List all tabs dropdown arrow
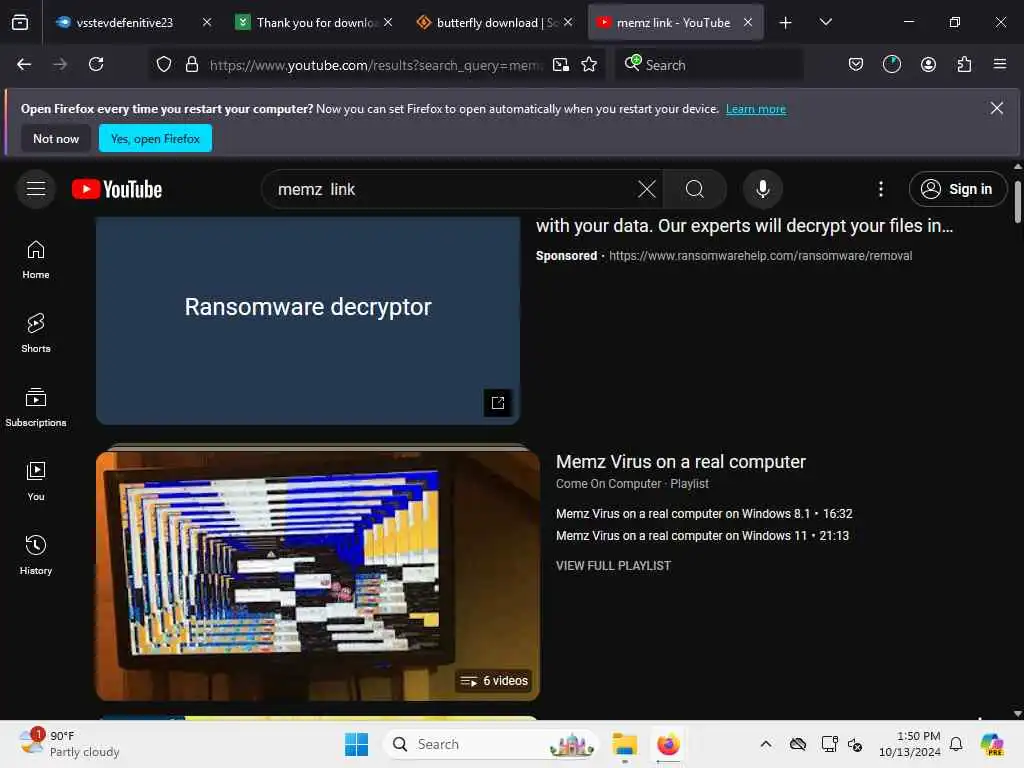This screenshot has width=1024, height=768. (825, 22)
